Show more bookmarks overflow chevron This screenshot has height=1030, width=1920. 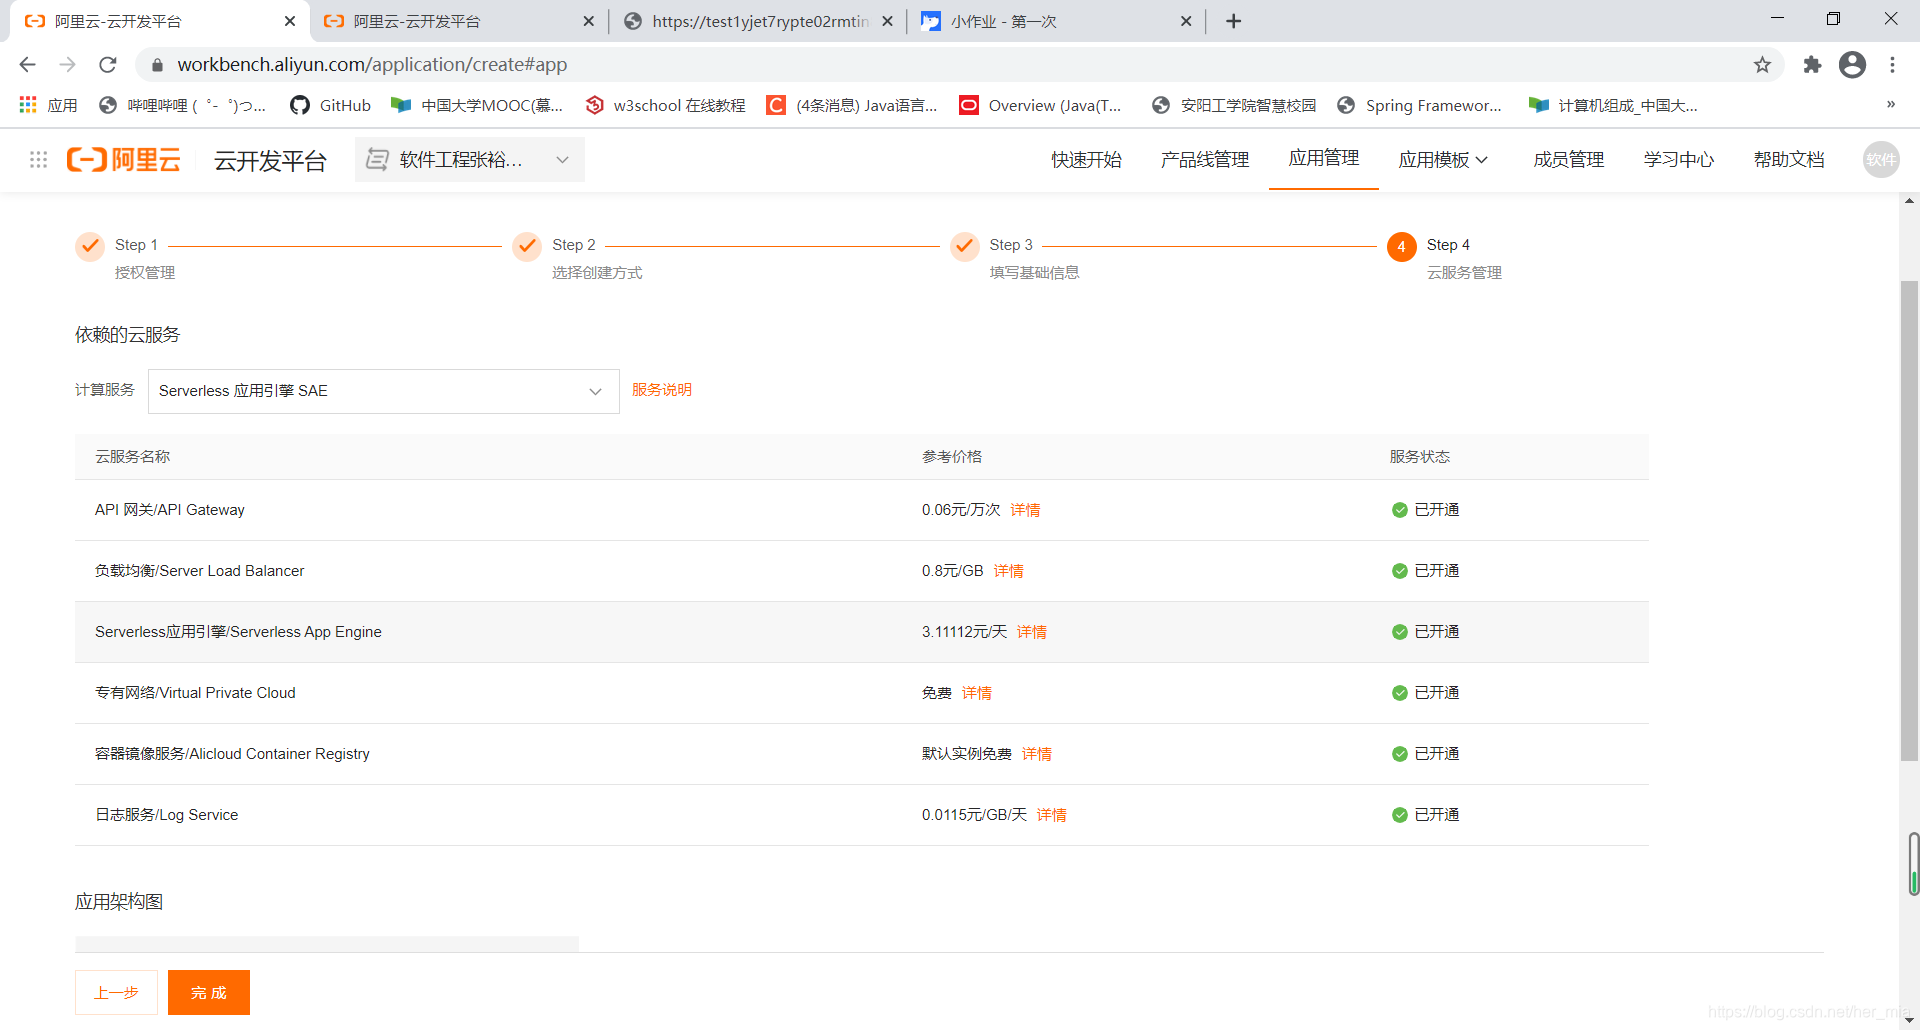click(x=1891, y=104)
